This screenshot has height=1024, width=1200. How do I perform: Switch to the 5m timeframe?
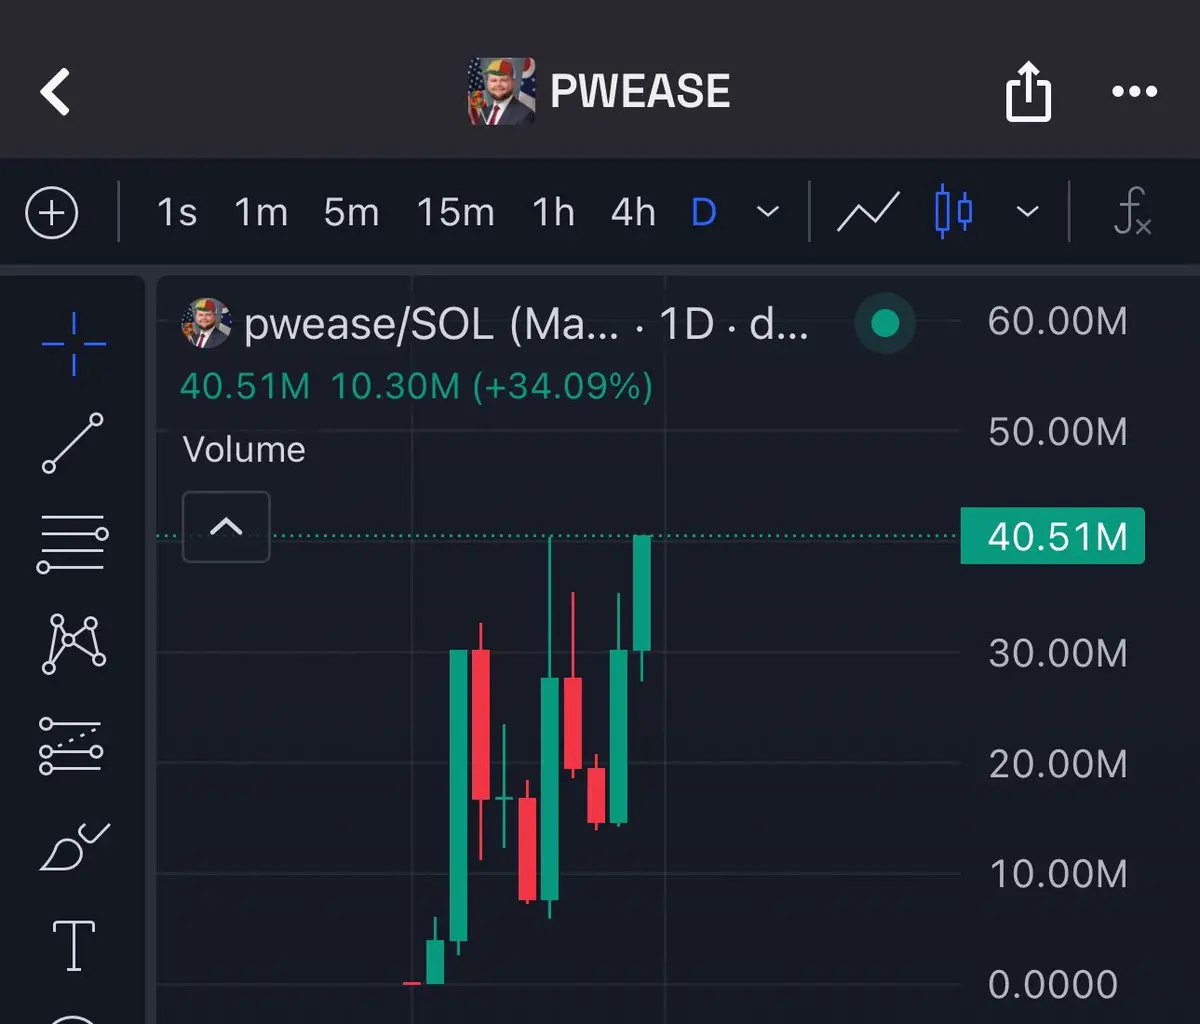pyautogui.click(x=351, y=213)
